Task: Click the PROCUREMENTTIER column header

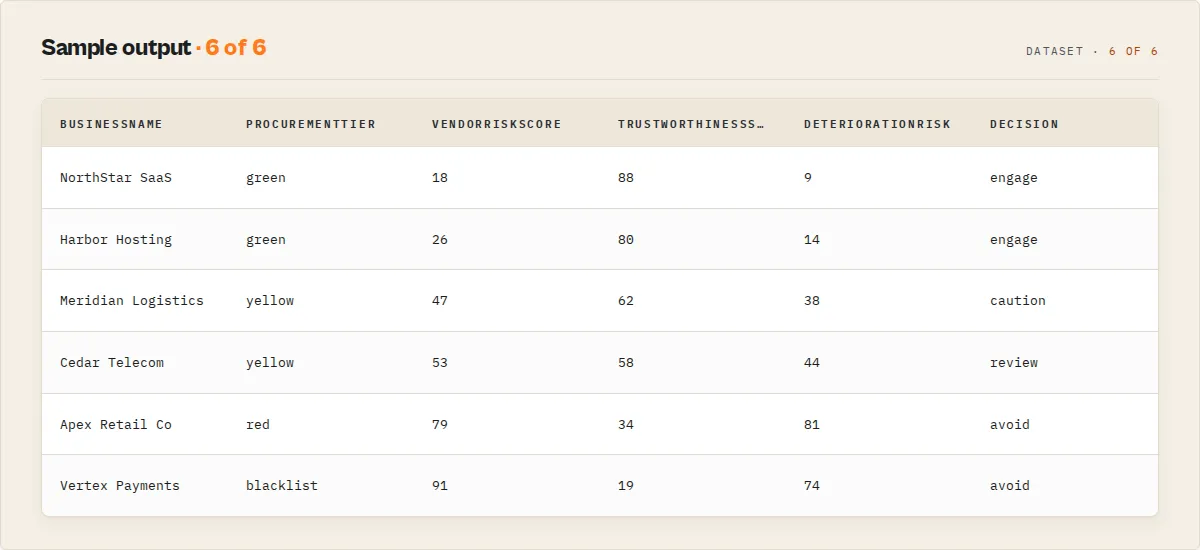Action: [x=311, y=124]
